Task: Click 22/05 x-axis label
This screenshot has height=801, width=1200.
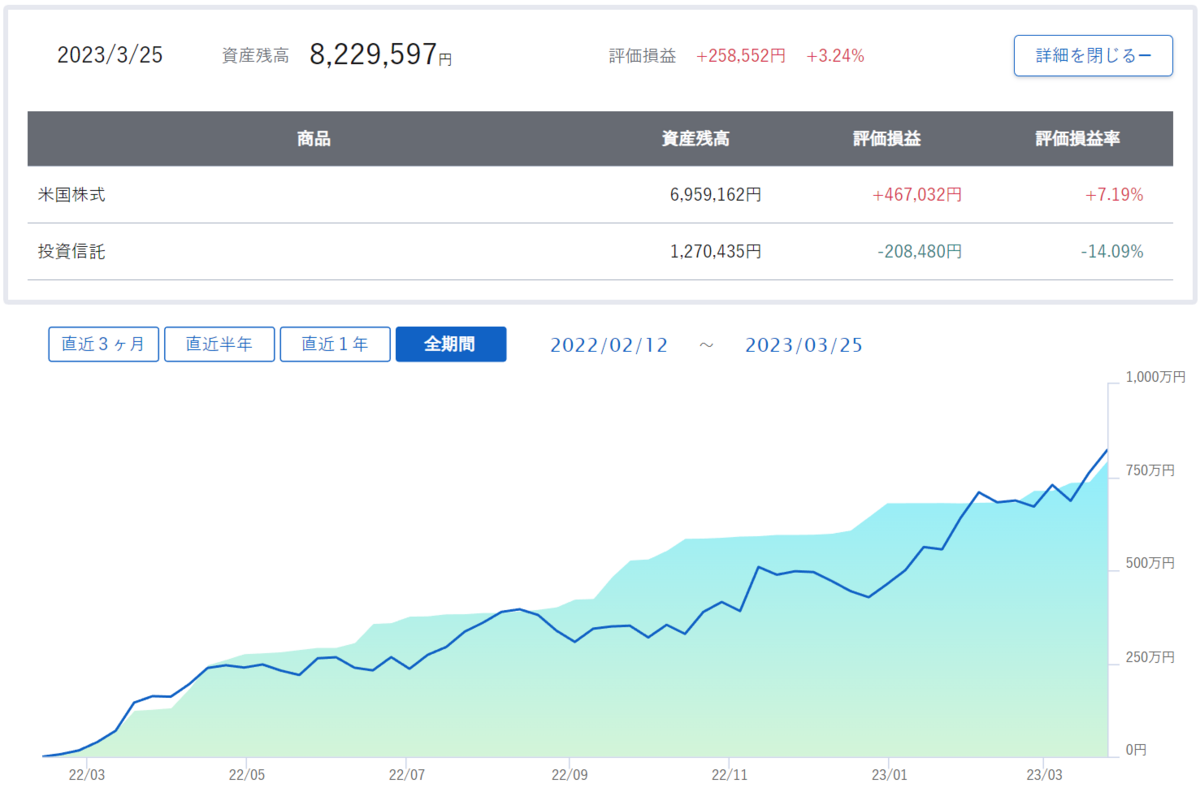Action: coord(246,774)
